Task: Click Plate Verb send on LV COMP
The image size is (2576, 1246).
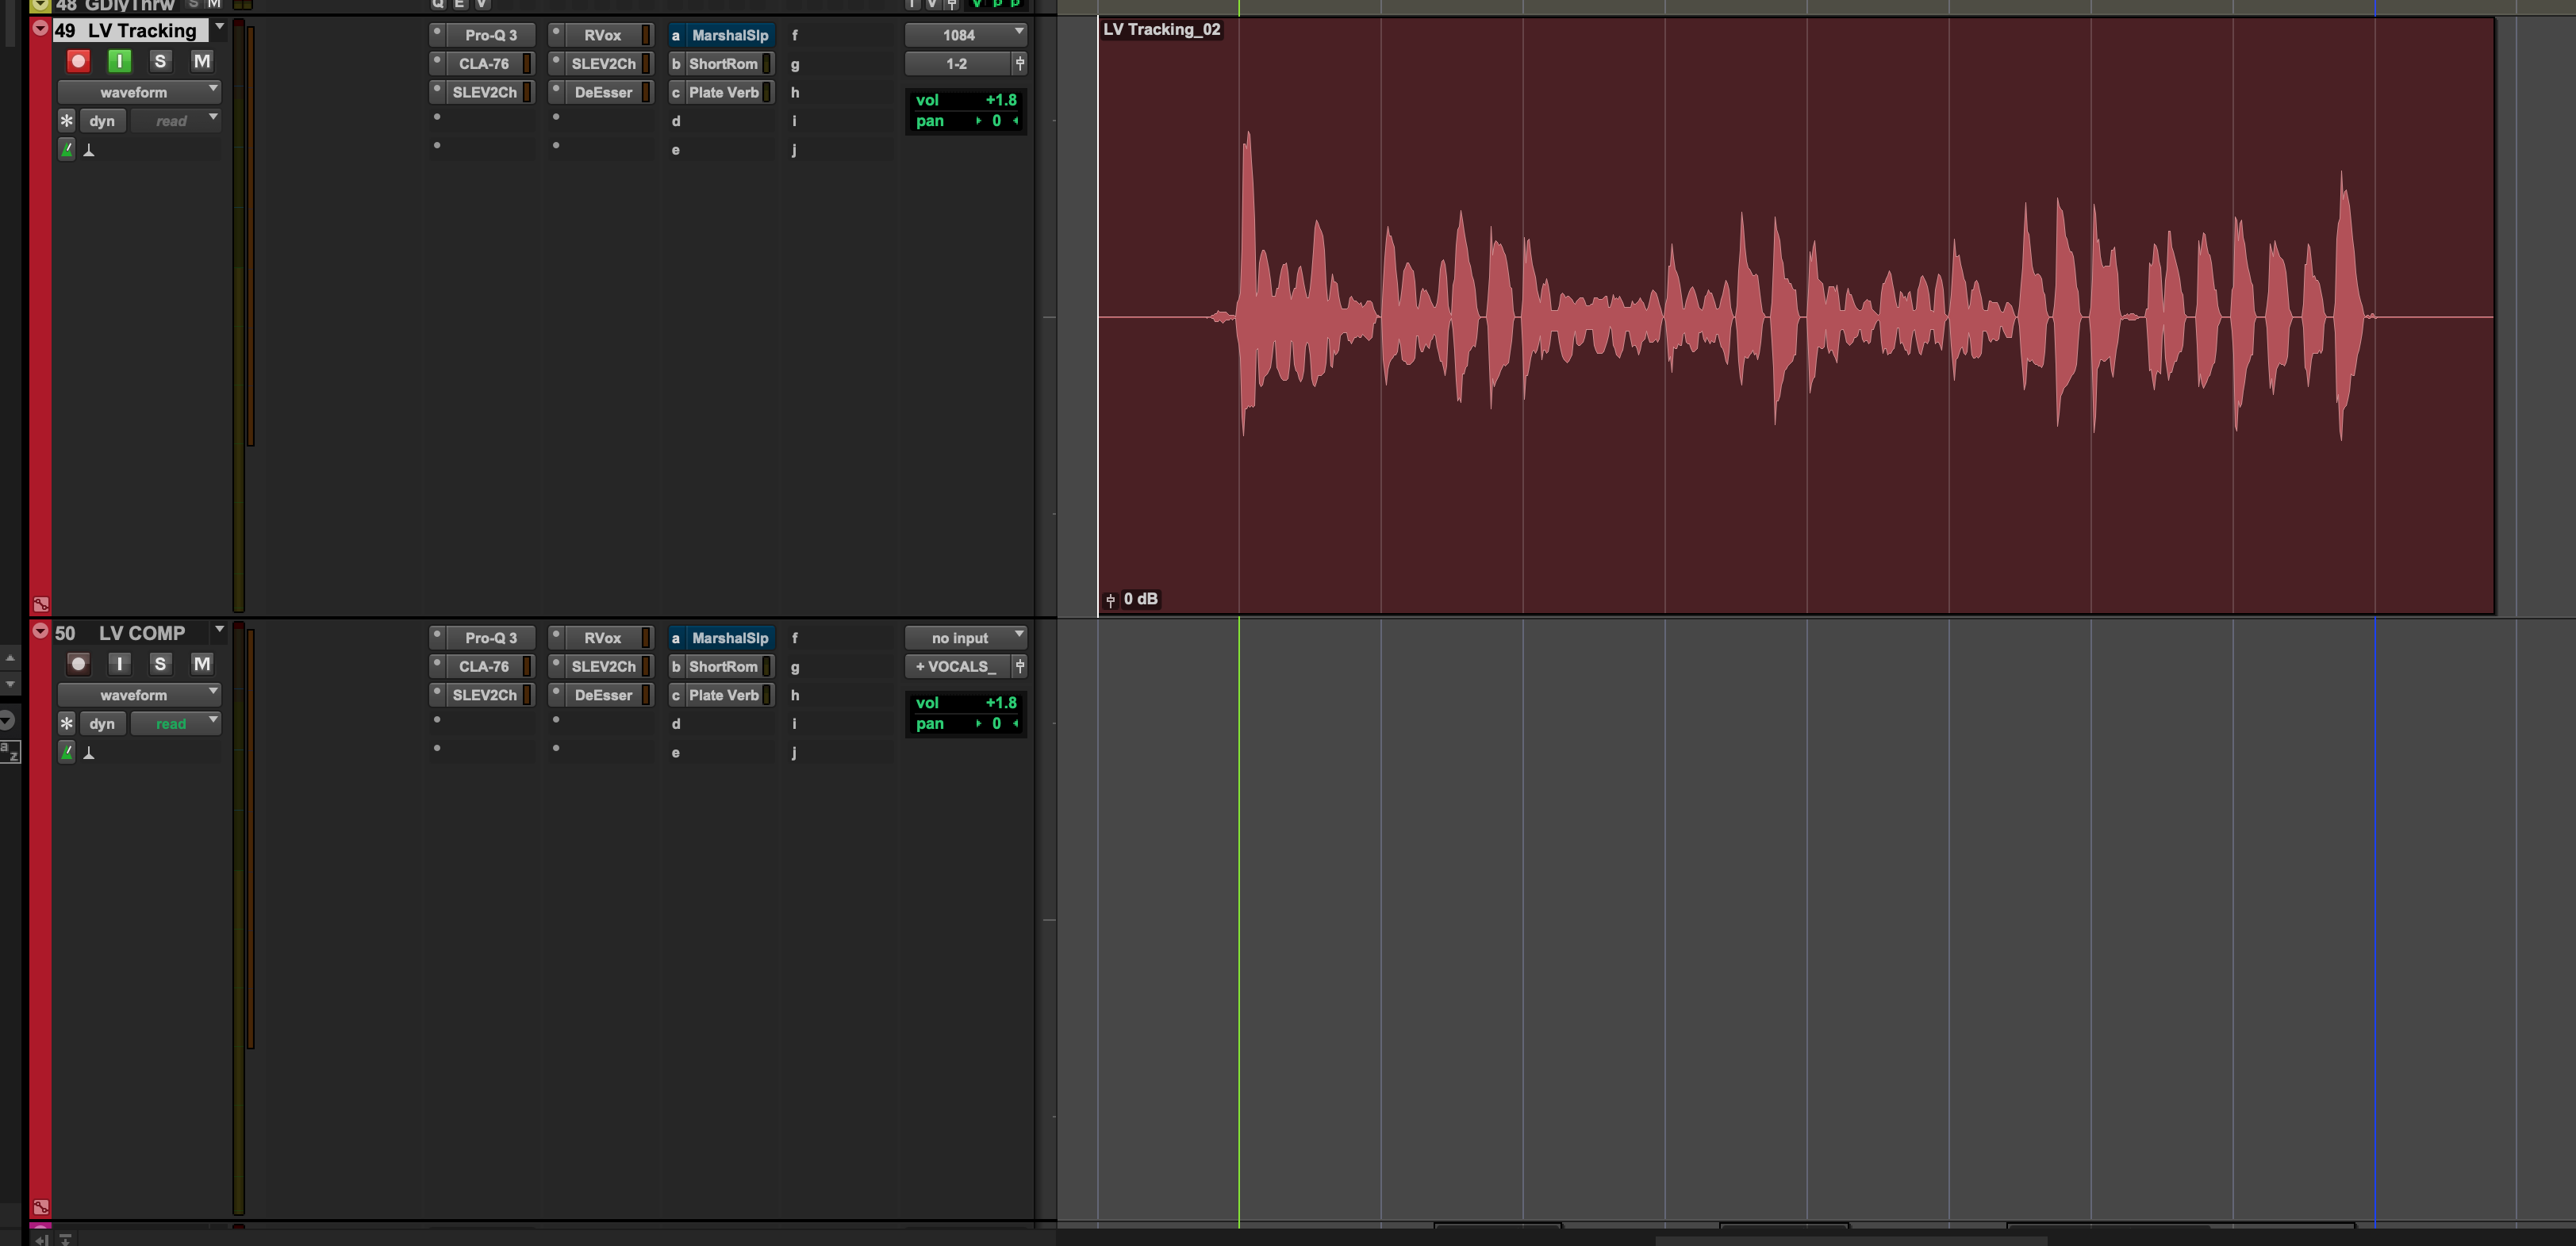Action: point(723,695)
